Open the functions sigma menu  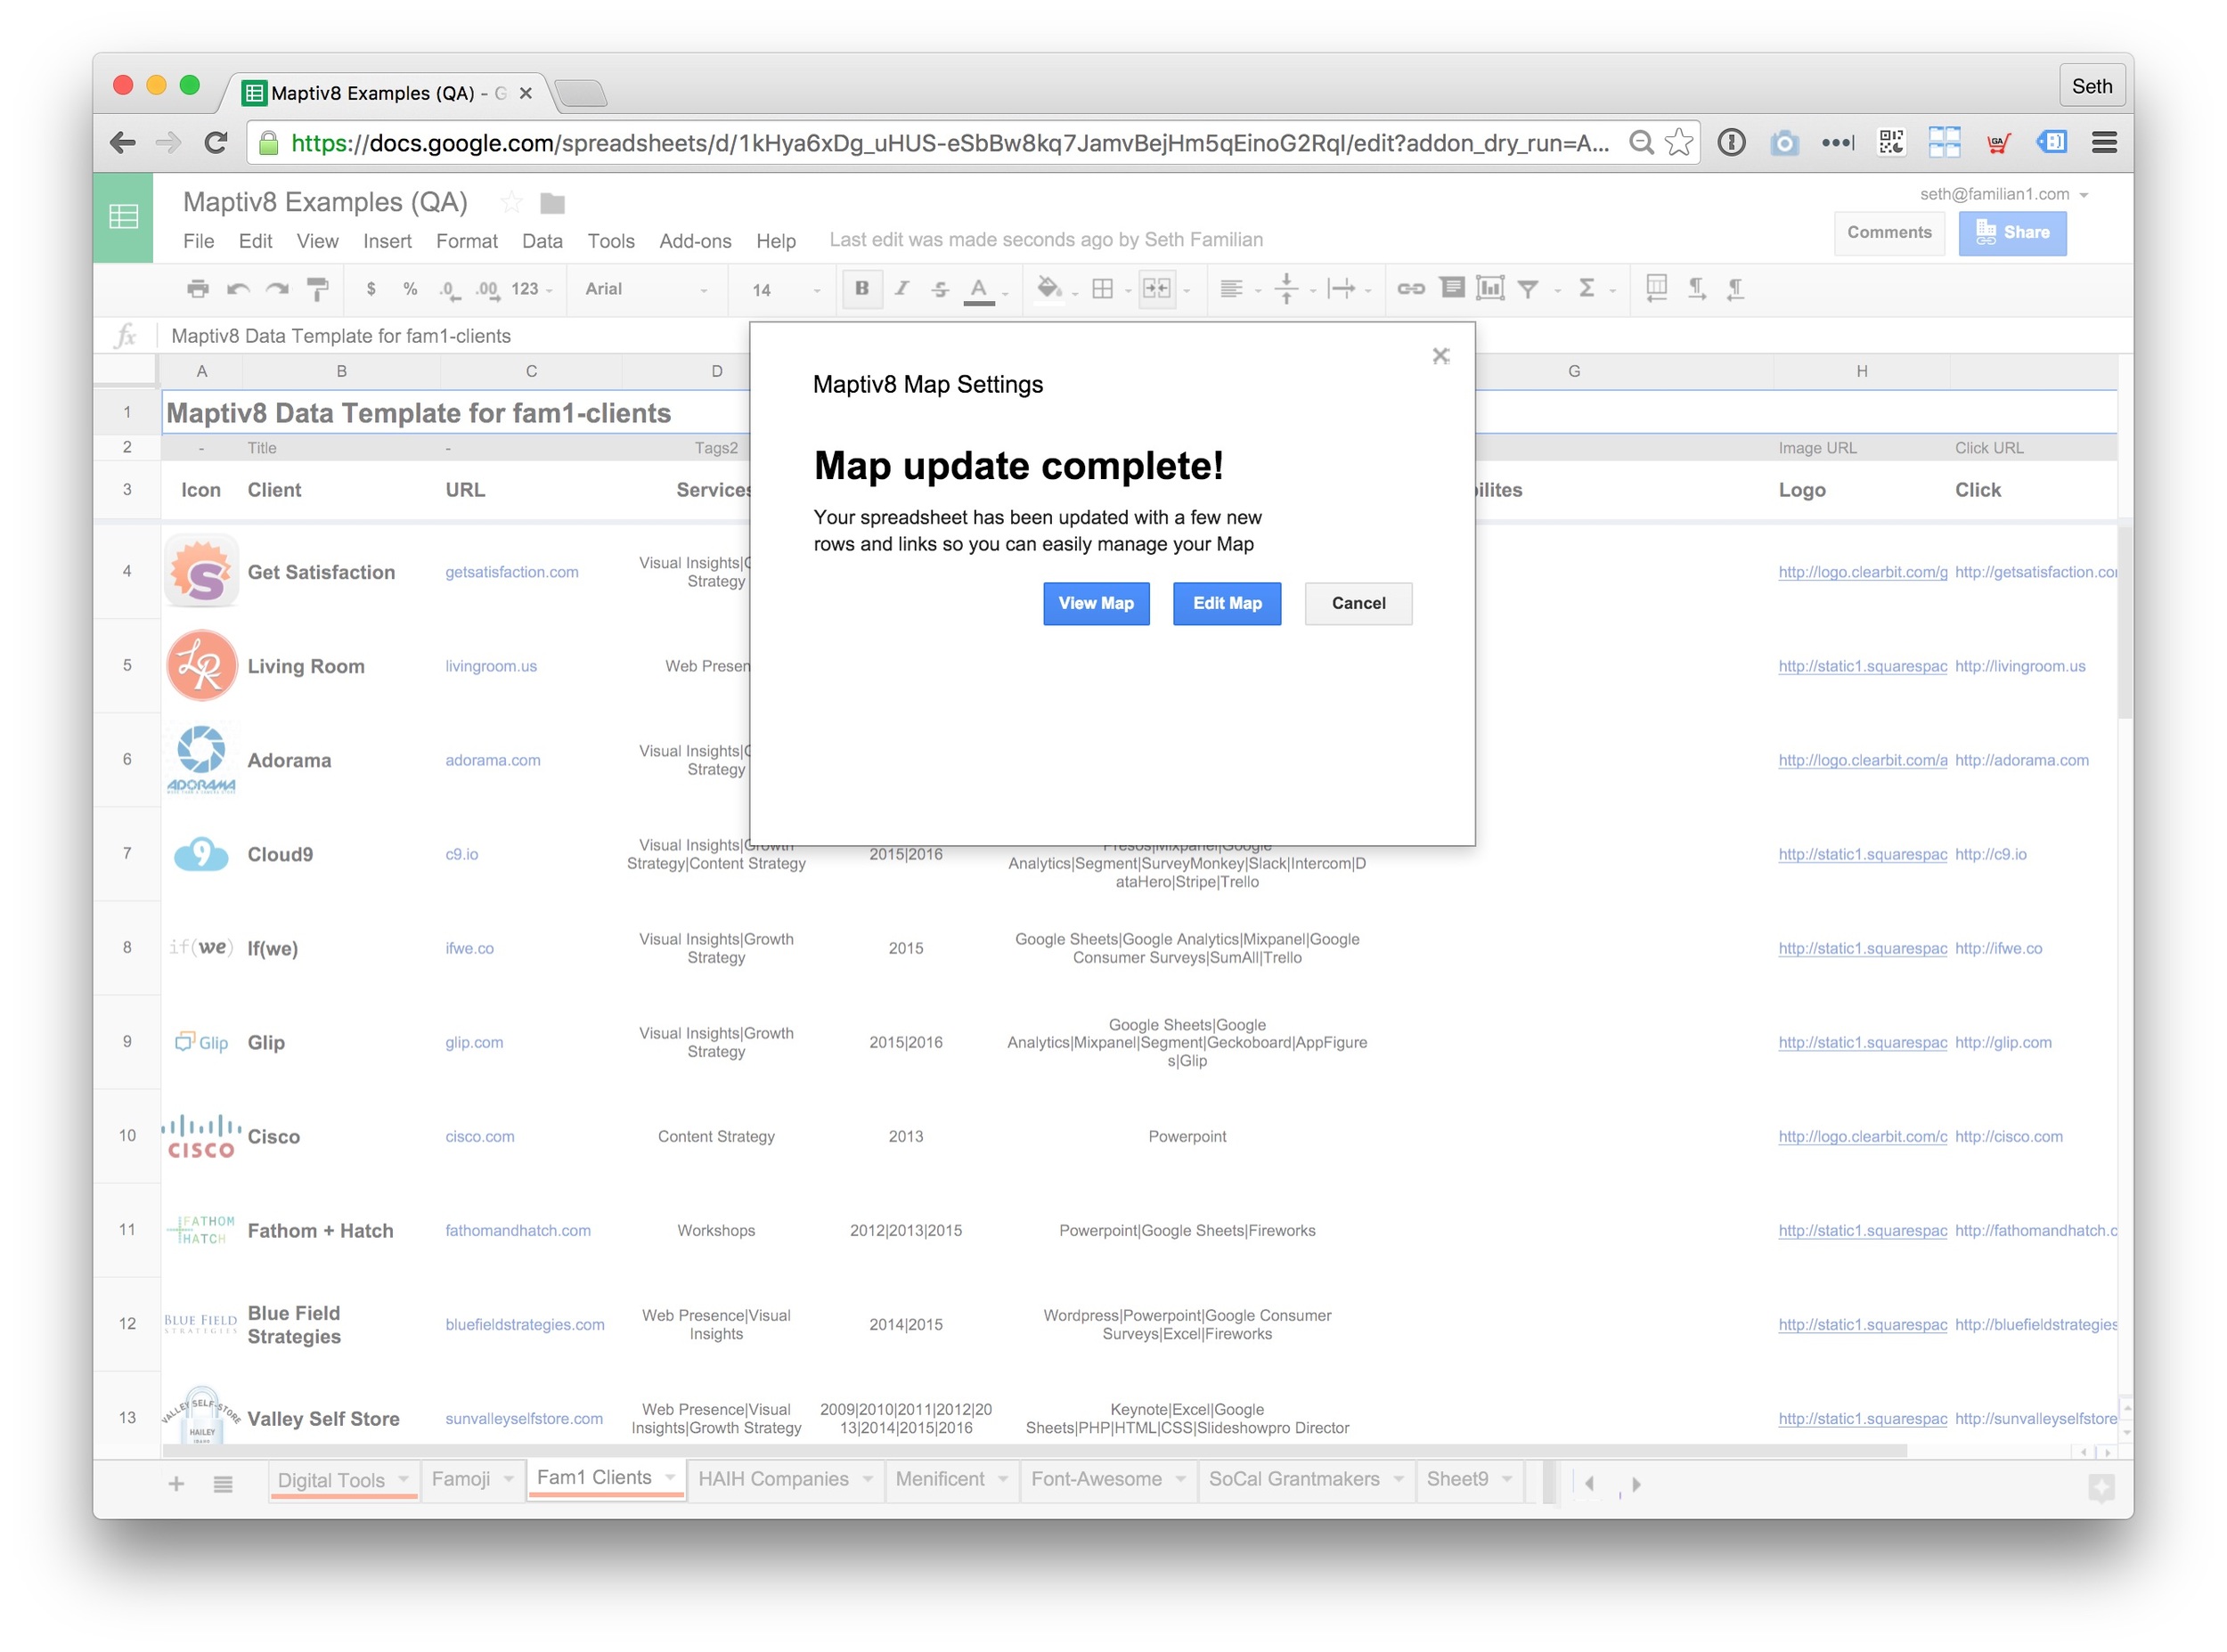point(1587,288)
